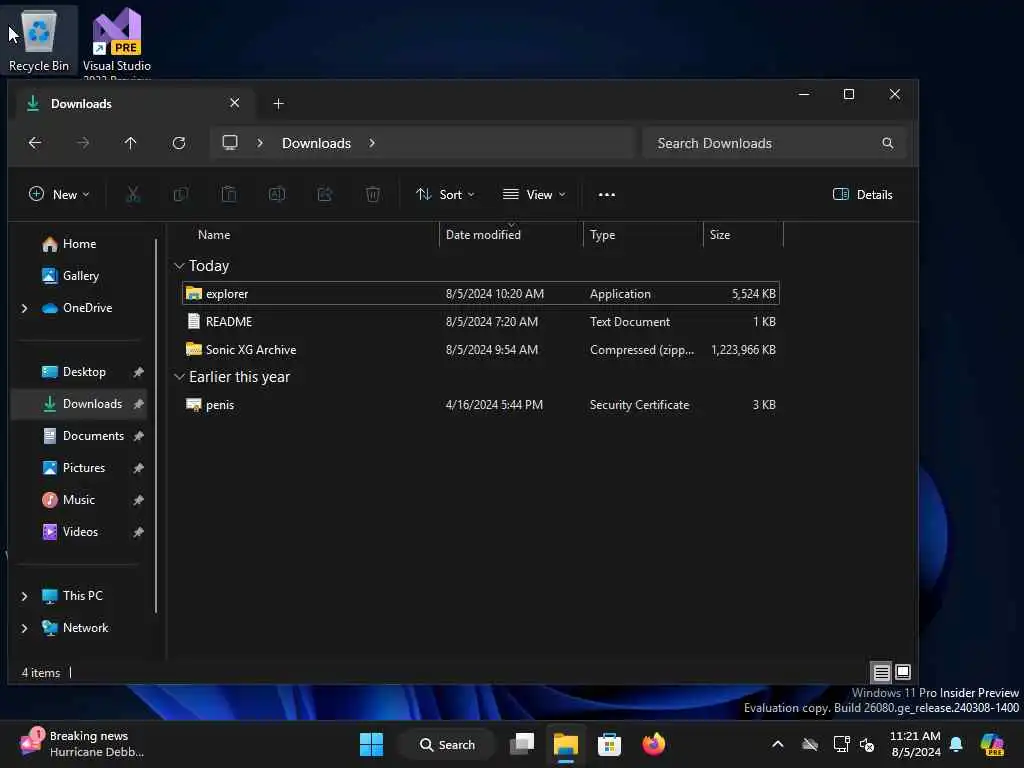The width and height of the screenshot is (1024, 768).
Task: Click the navigation pane scrollbar
Action: coord(157,426)
